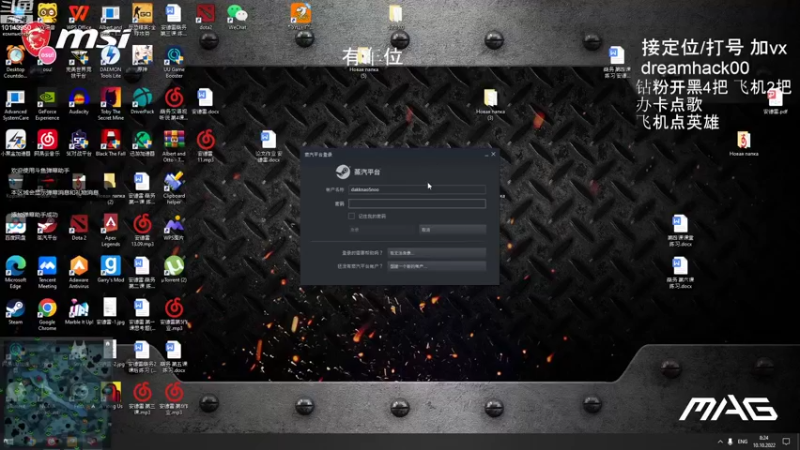800x450 pixels.
Task: Click the login button left of cancel
Action: (382, 230)
